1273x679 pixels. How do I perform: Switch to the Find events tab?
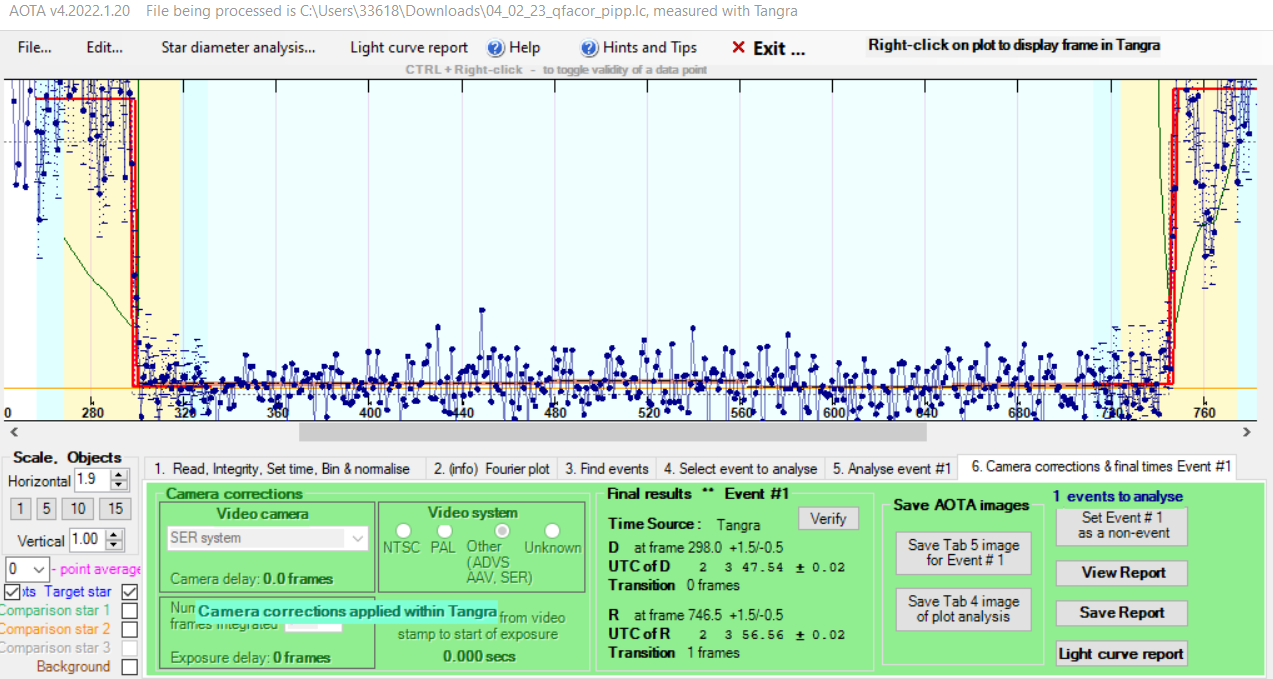coord(606,468)
